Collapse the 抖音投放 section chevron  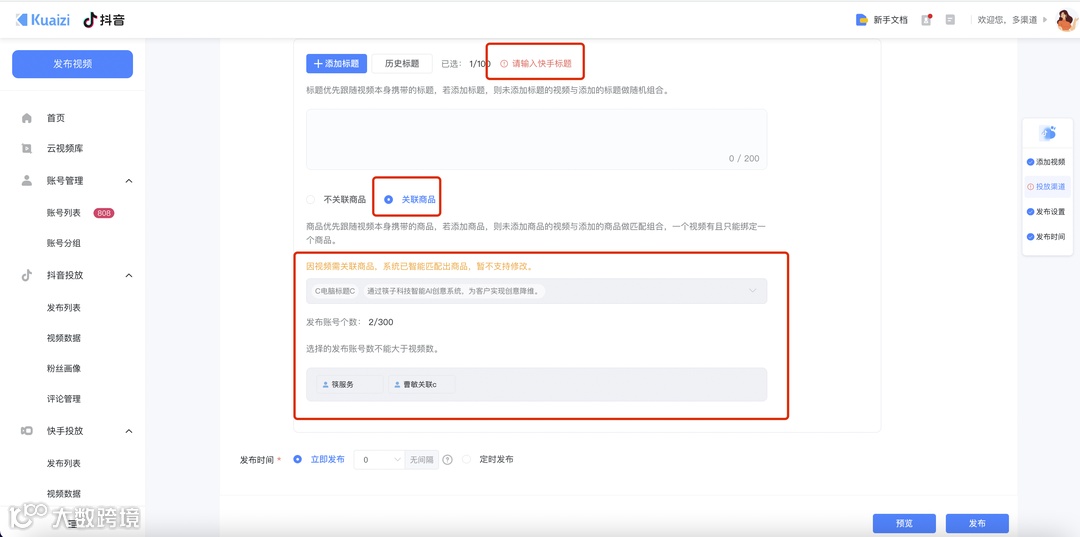(129, 275)
